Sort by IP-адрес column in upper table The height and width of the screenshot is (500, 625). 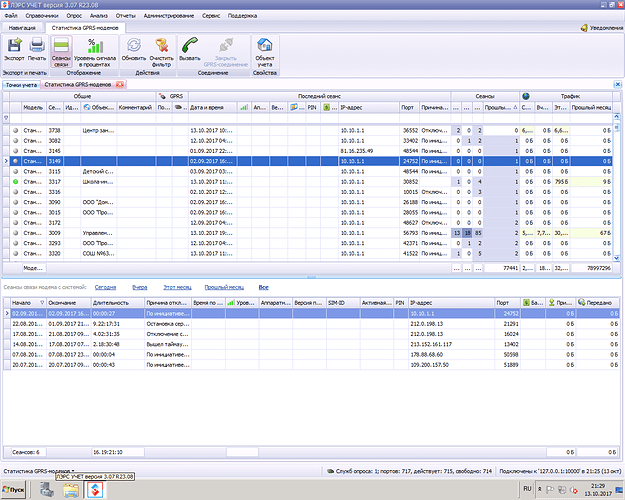coord(369,108)
